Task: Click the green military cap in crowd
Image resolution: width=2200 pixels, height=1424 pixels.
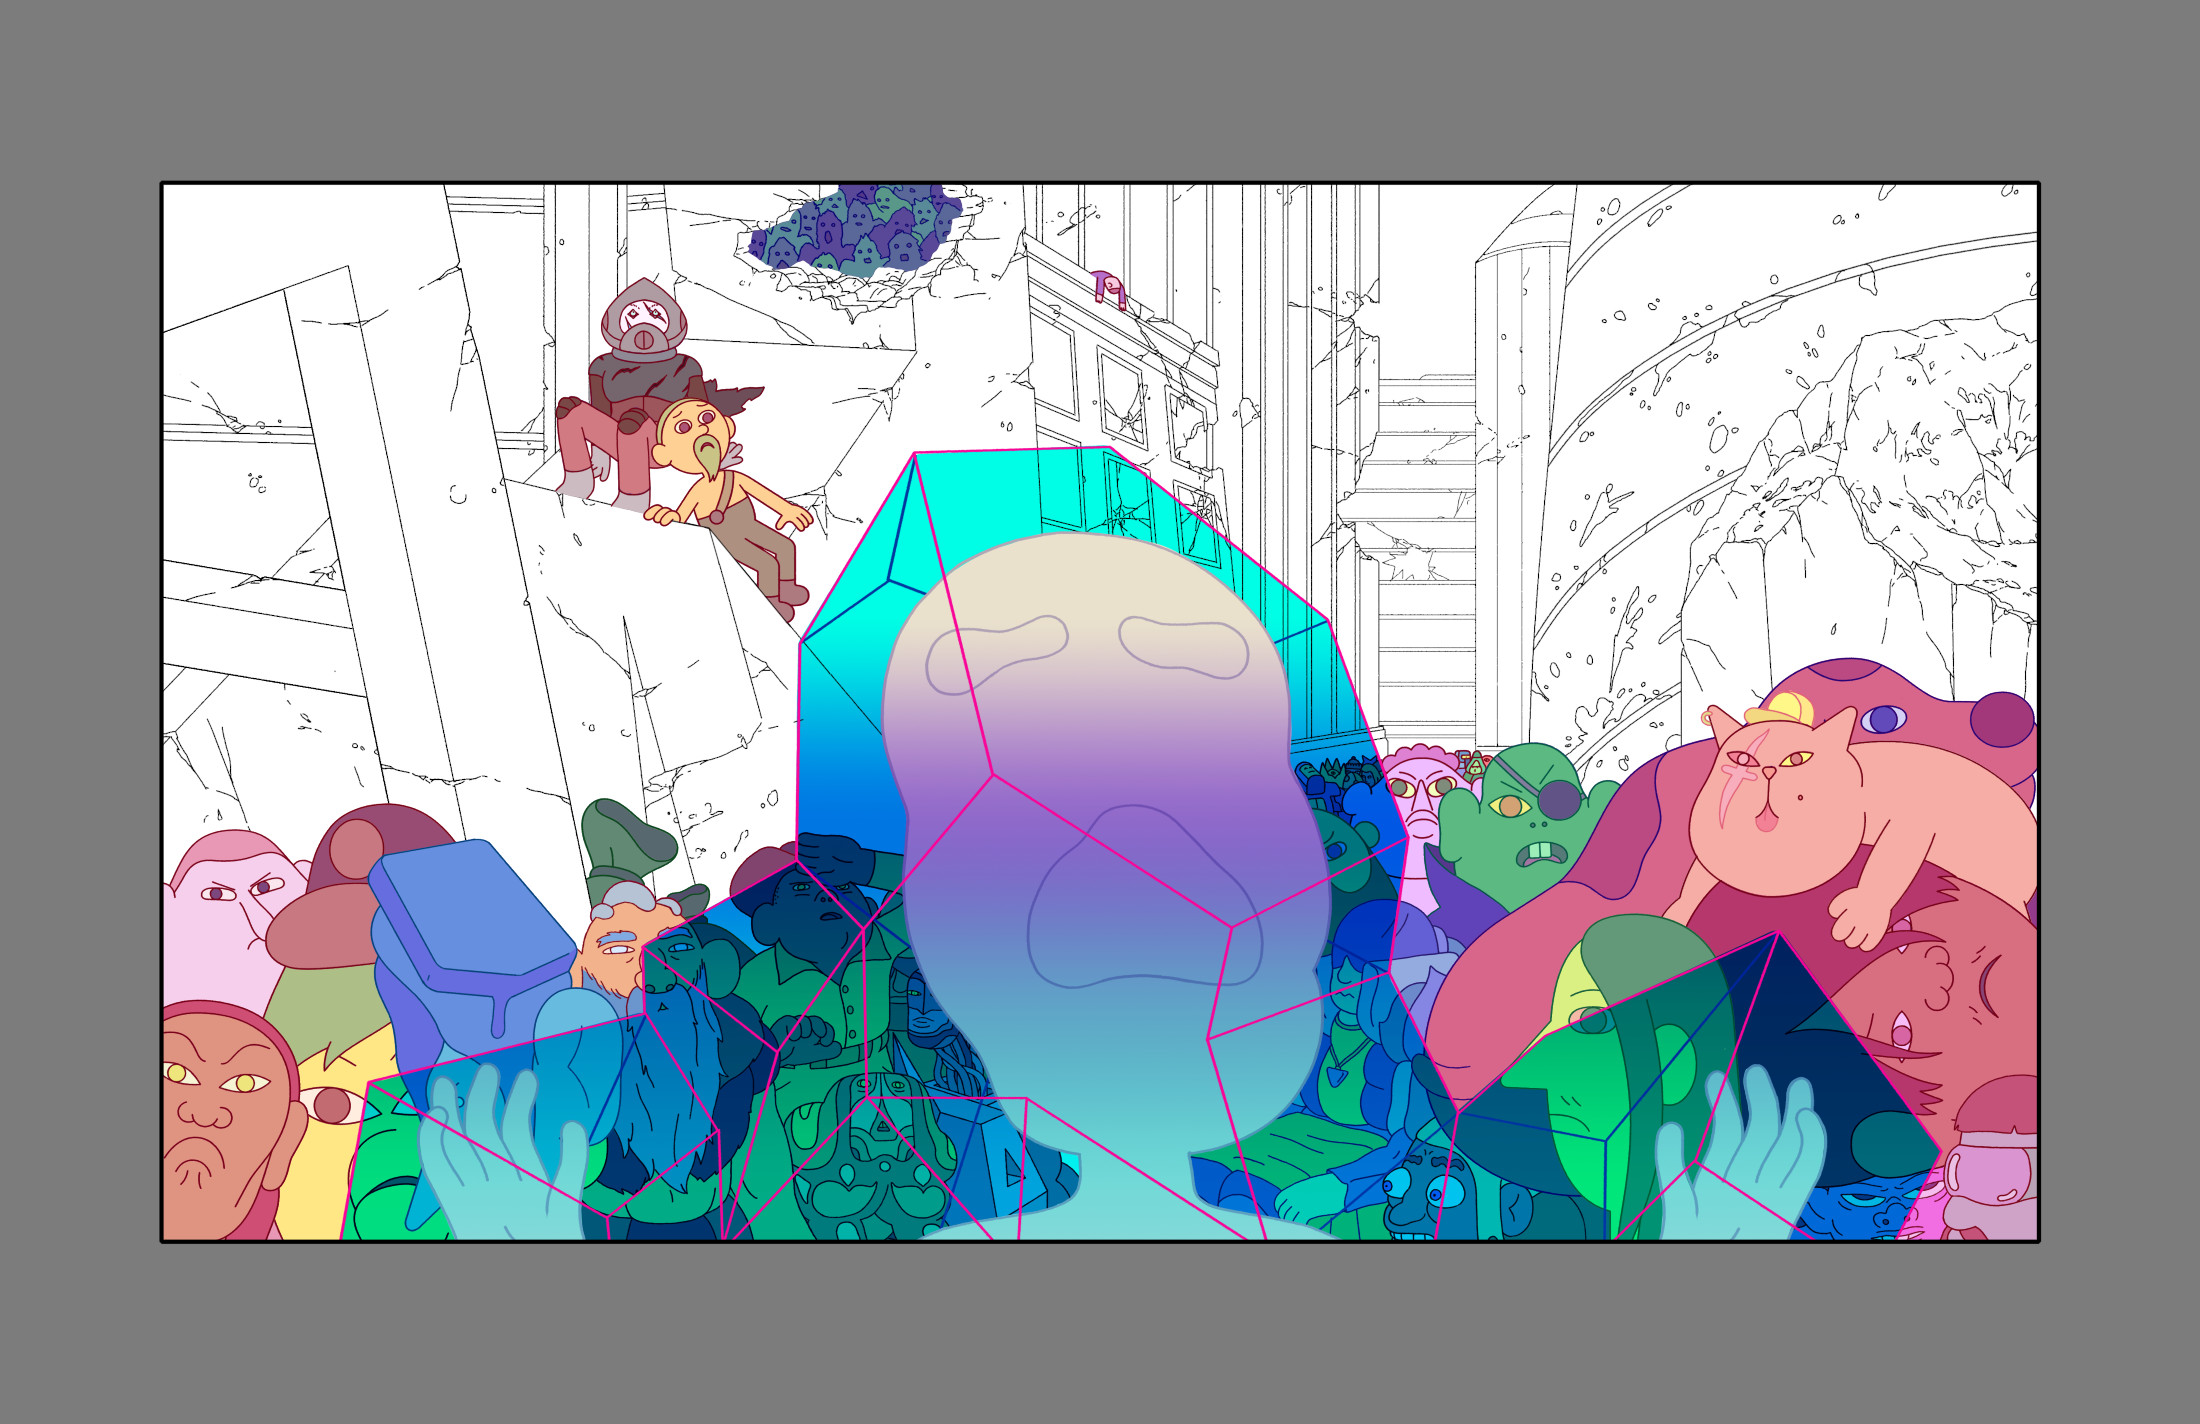Action: 627,836
